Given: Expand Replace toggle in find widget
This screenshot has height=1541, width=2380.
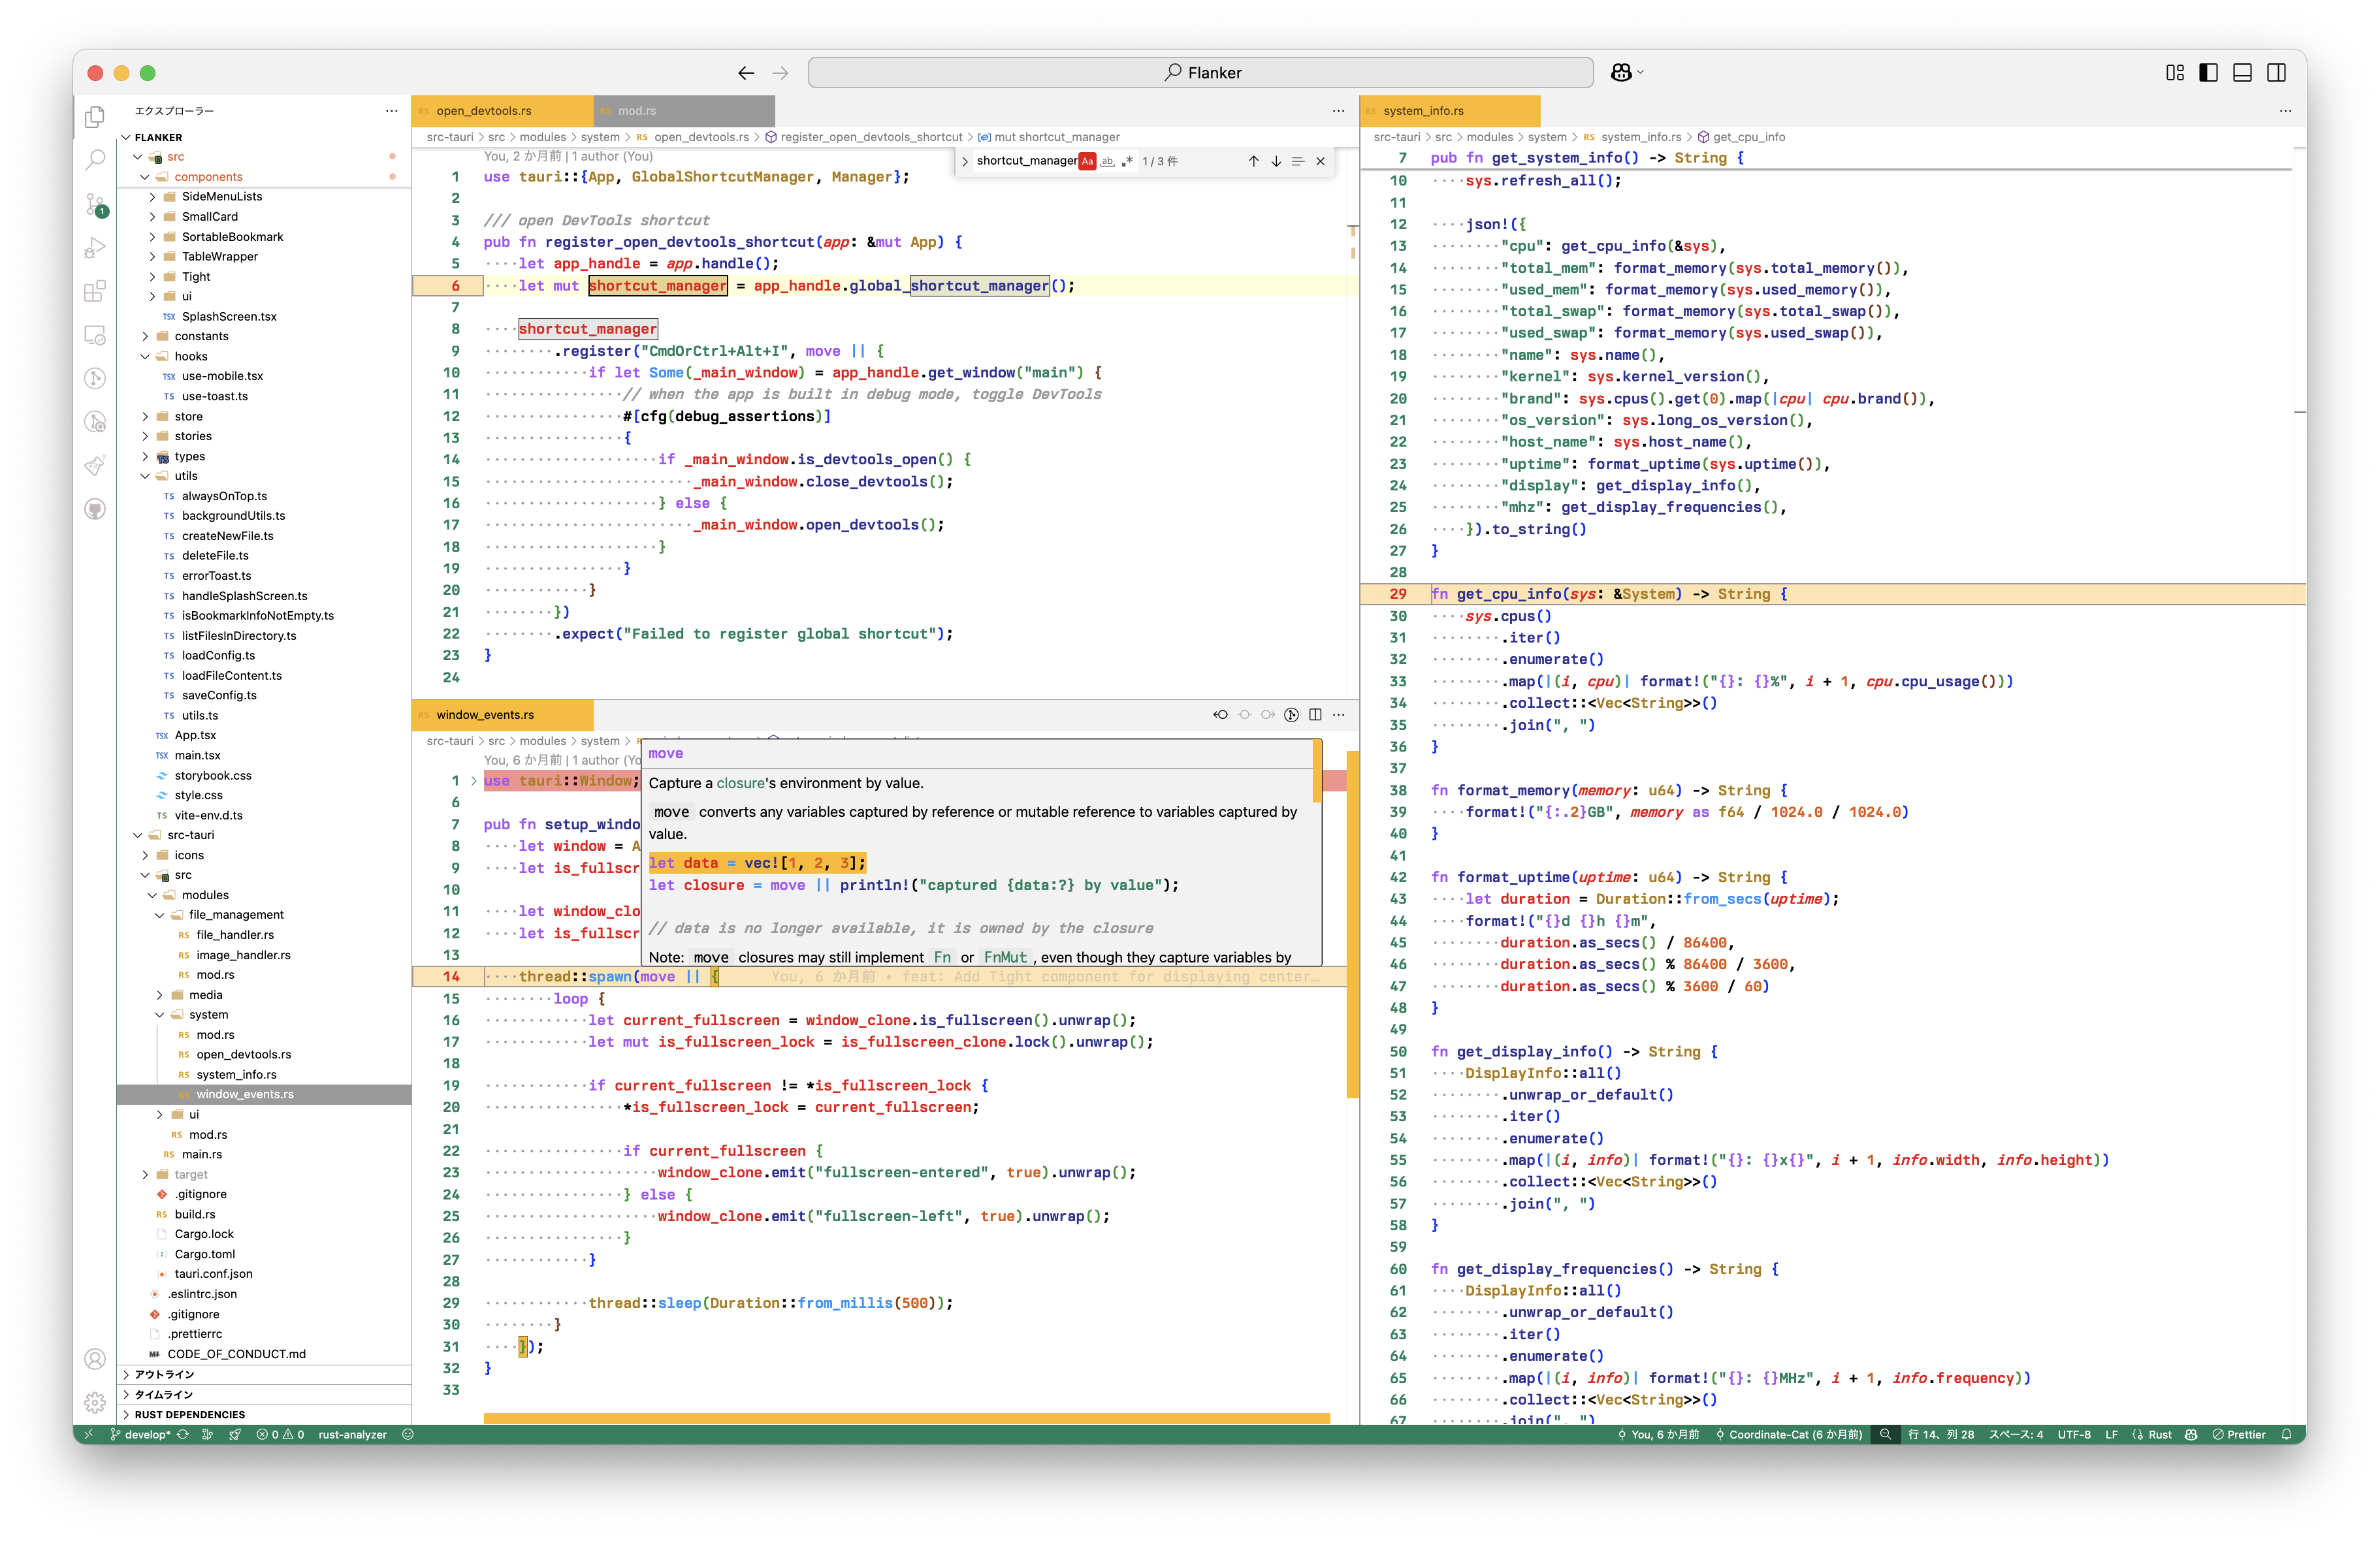Looking at the screenshot, I should [965, 161].
